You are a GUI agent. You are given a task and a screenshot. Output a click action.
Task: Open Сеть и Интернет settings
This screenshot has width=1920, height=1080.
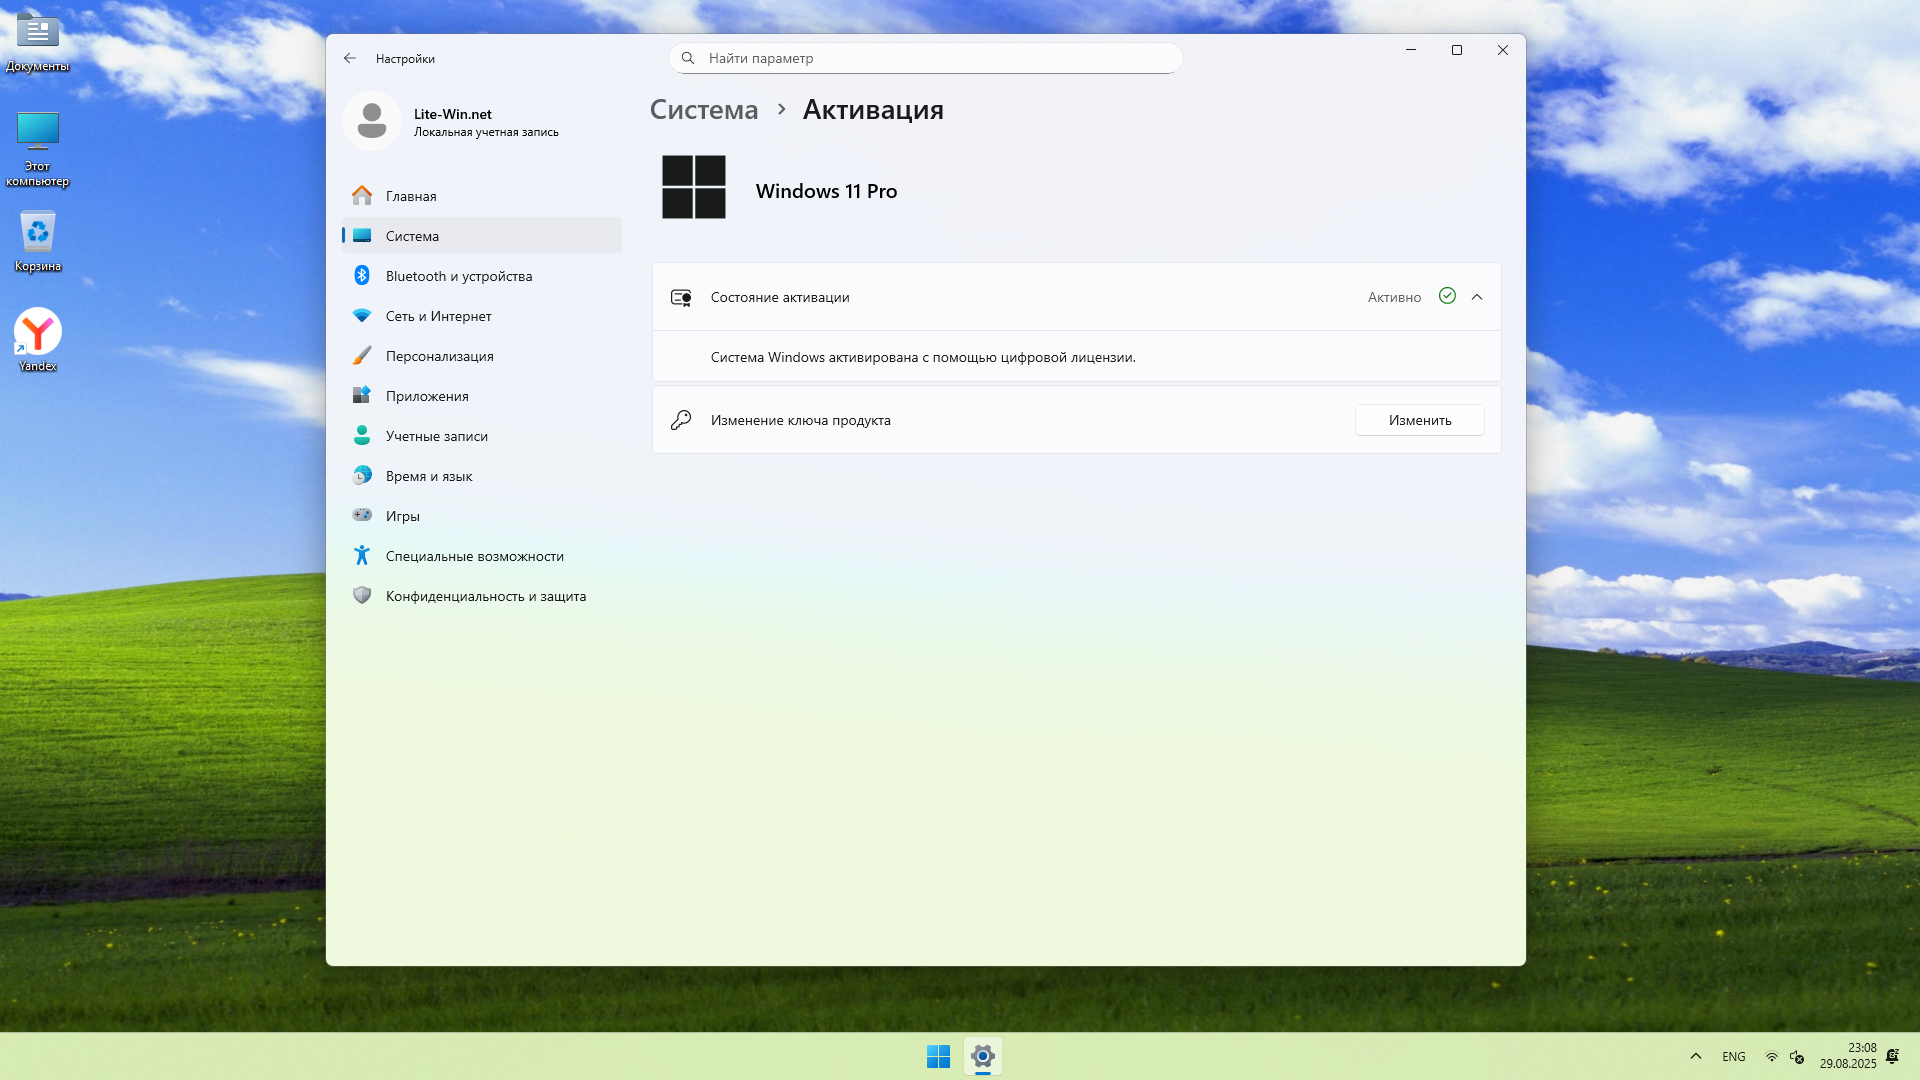(438, 316)
